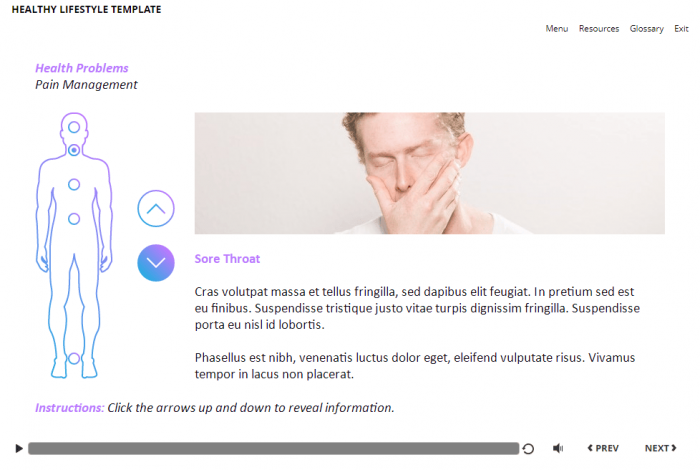Select the throat point on body diagram
The image size is (700, 470).
click(x=74, y=150)
